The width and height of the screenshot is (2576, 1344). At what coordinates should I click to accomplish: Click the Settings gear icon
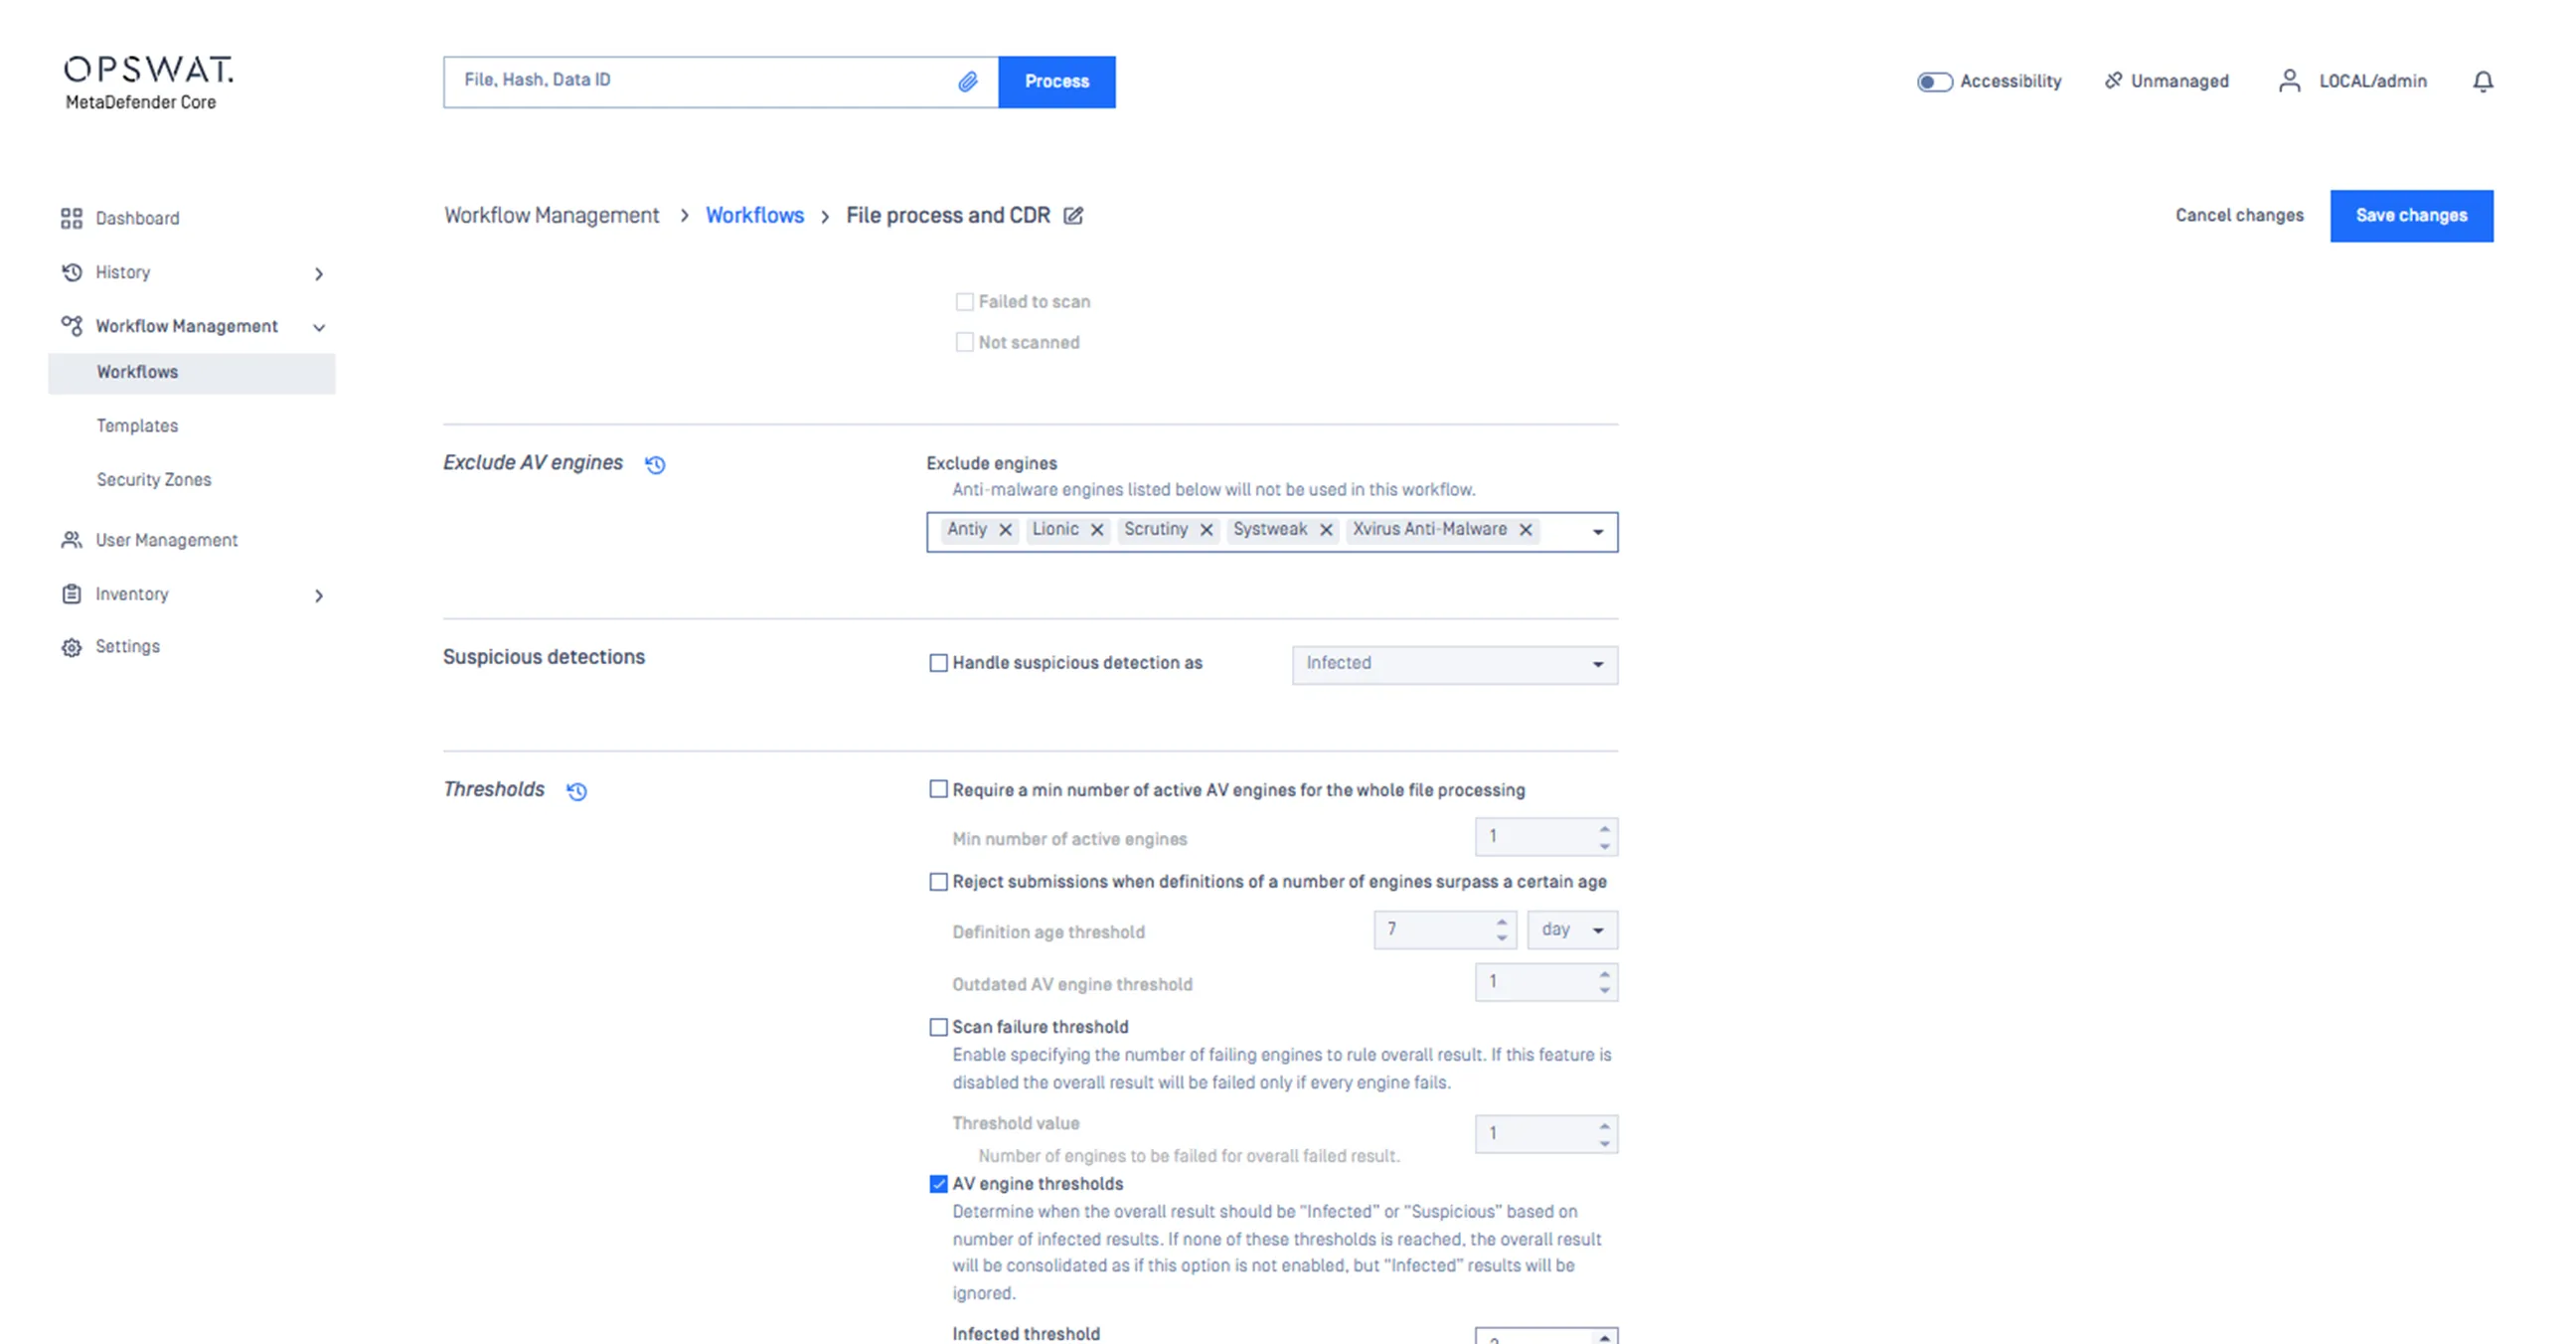coord(71,647)
